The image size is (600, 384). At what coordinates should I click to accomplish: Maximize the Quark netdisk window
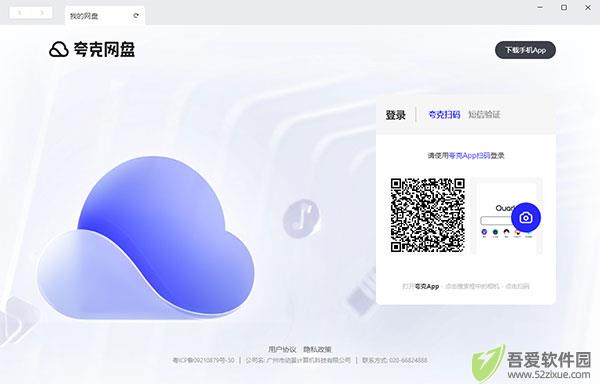(564, 8)
